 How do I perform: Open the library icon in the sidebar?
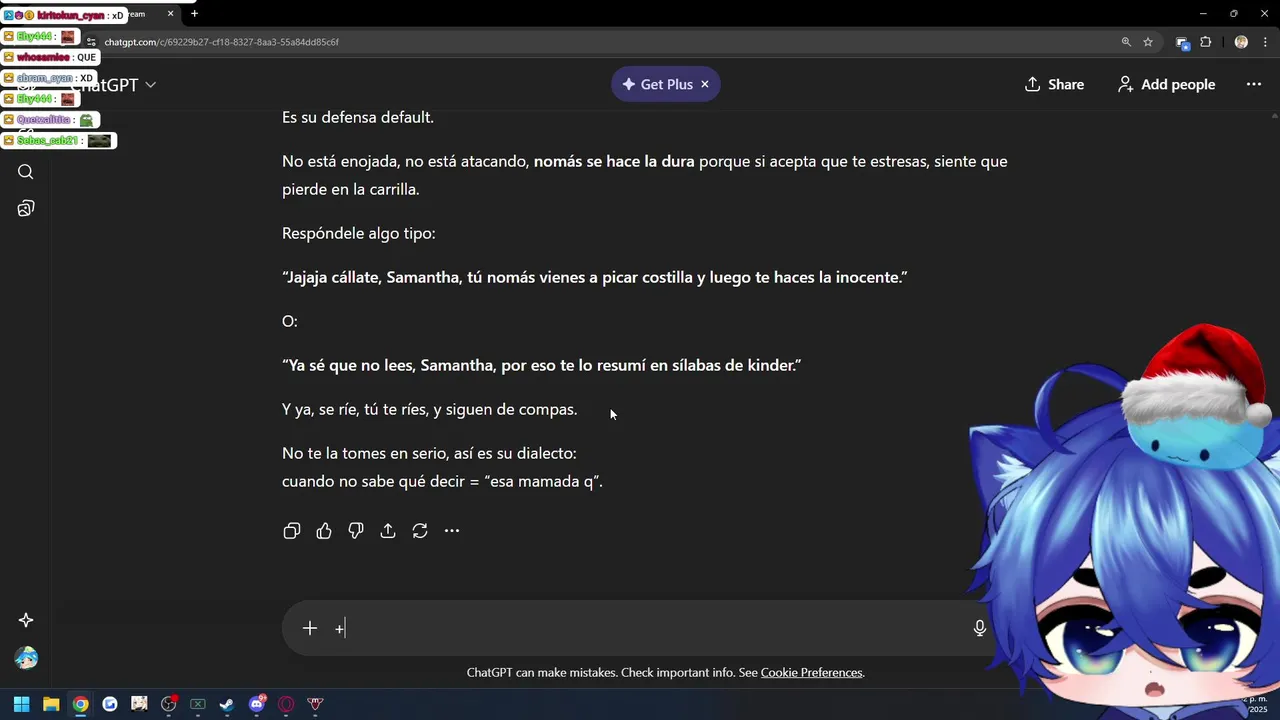(26, 208)
